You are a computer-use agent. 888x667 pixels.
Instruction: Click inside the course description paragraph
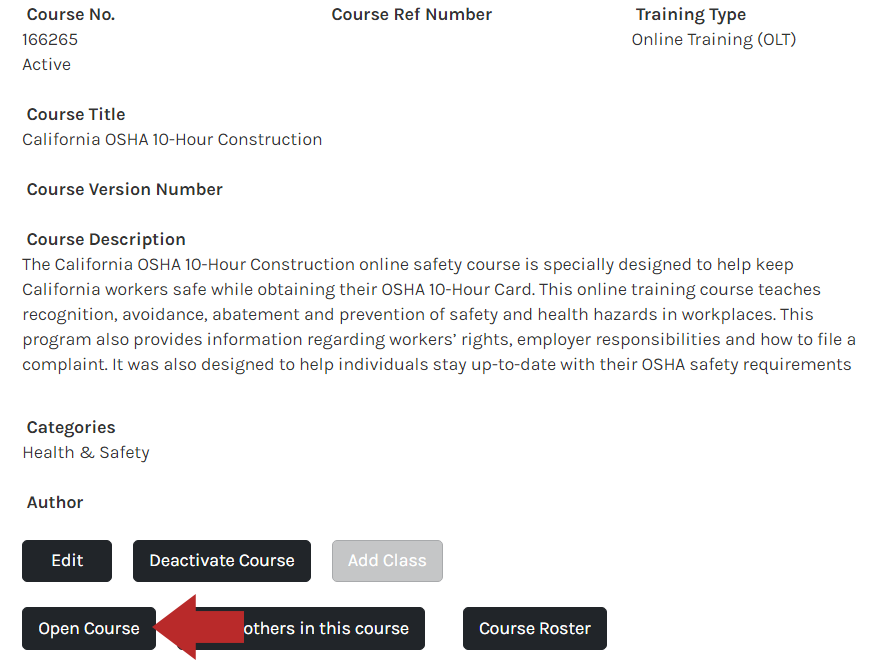coord(439,314)
